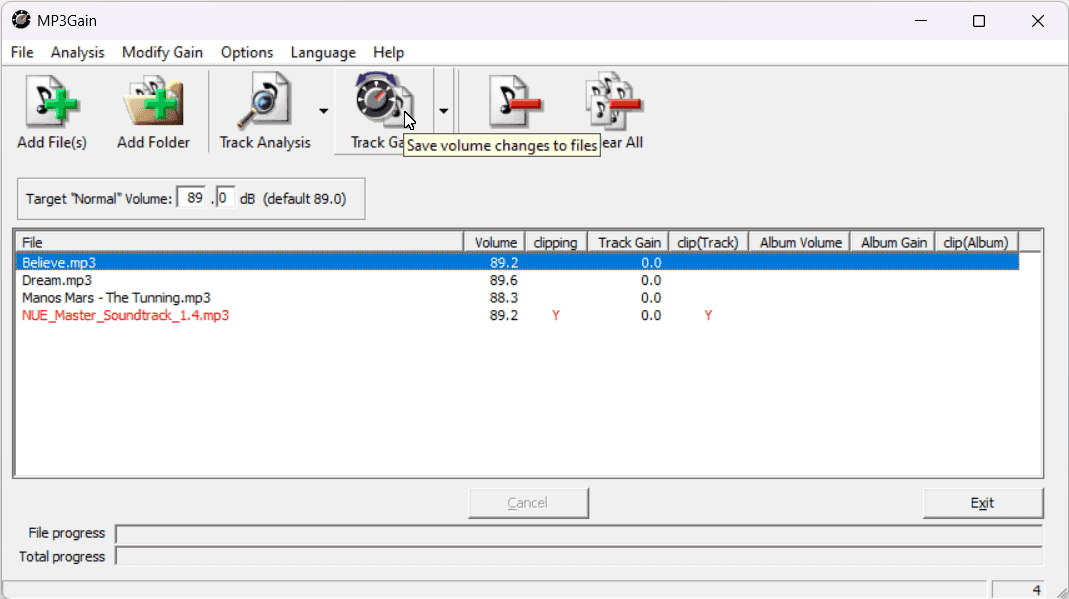Click the clip(Track) Y for NUE_Master_Soundtrack
Viewport: 1069px width, 599px height.
tap(708, 316)
